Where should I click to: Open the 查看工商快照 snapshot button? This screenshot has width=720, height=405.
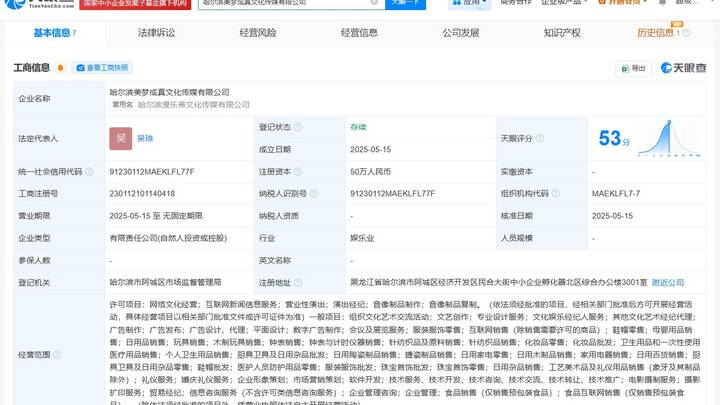point(102,68)
